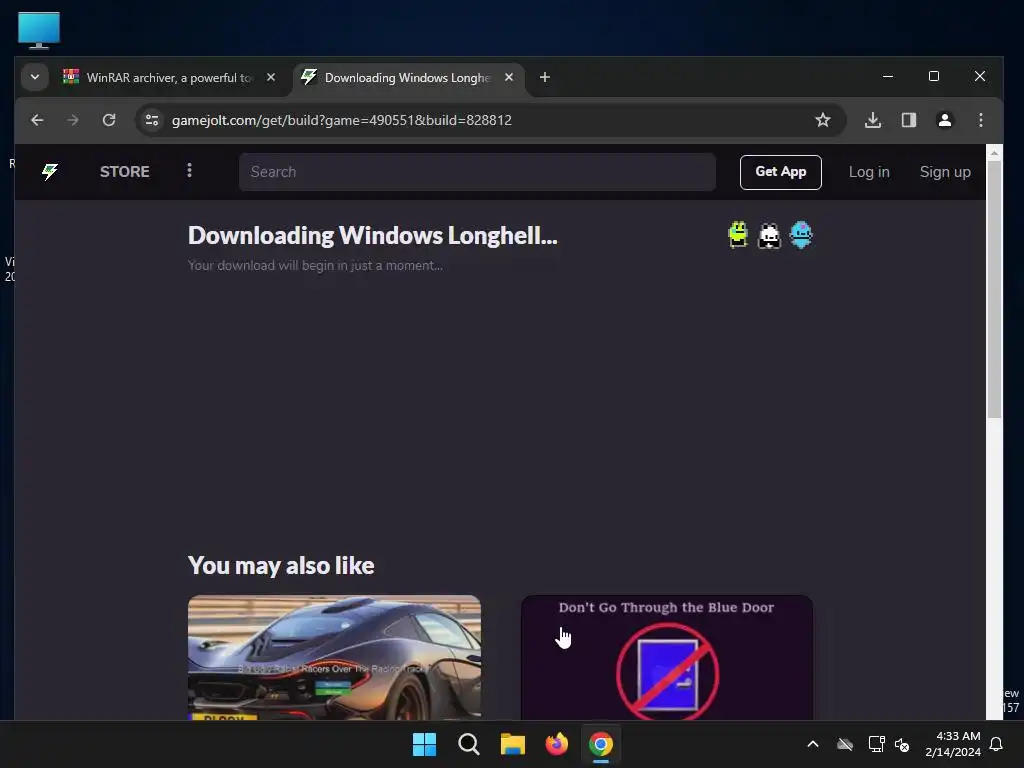Viewport: 1024px width, 768px height.
Task: Click the browser forward arrow
Action: [73, 120]
